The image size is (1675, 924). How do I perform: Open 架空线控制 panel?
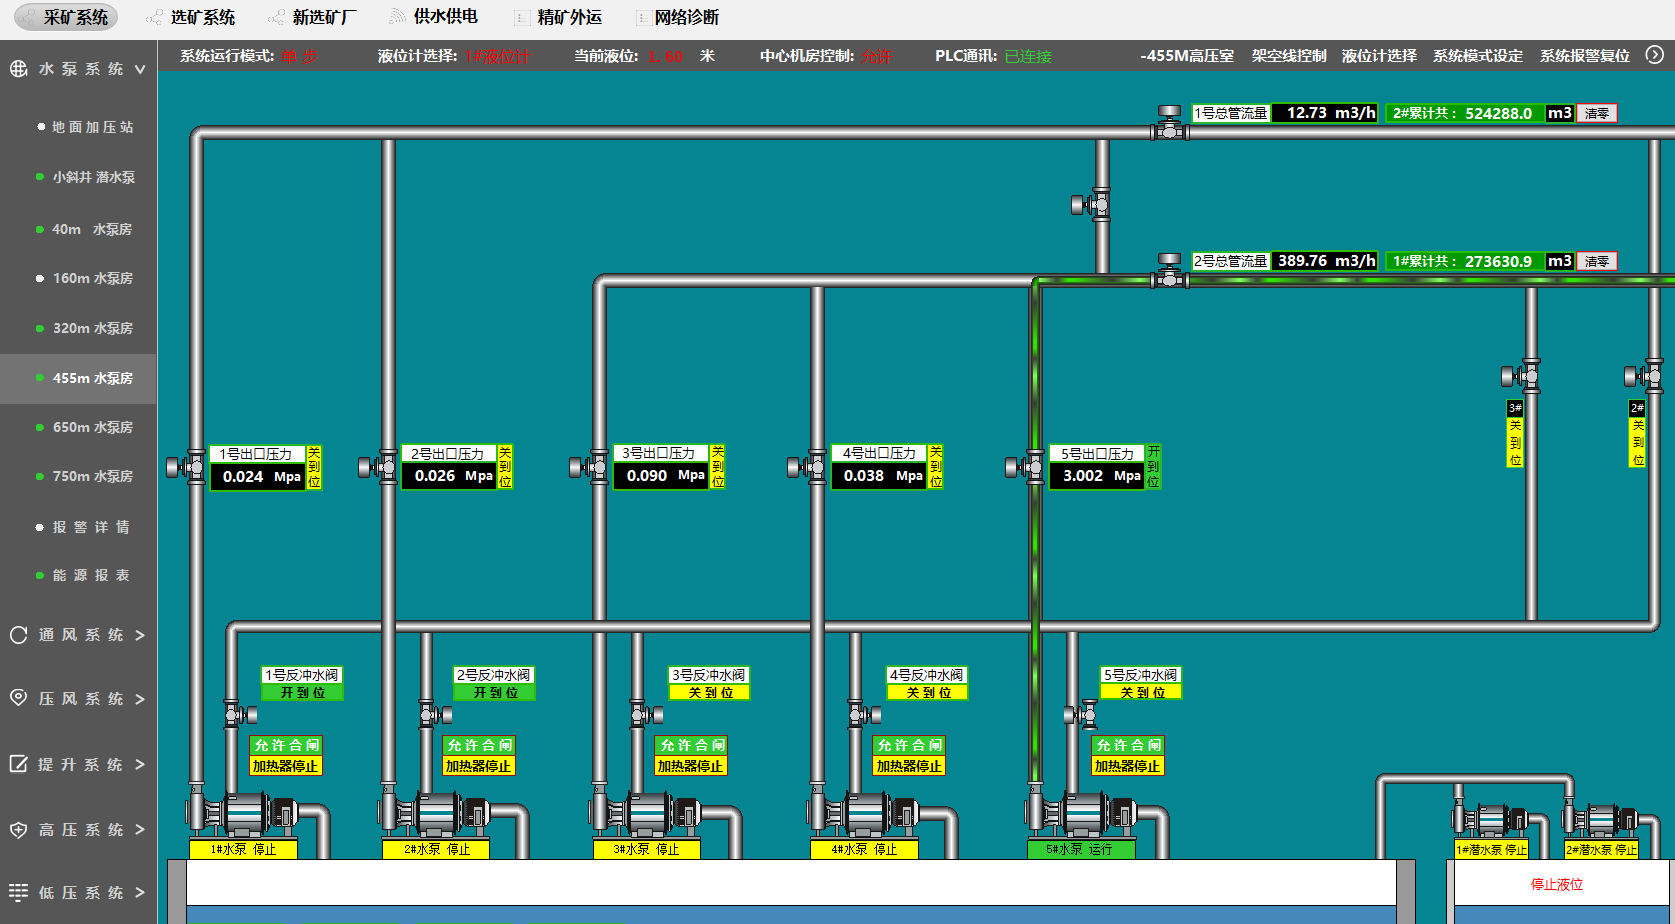pos(1289,56)
